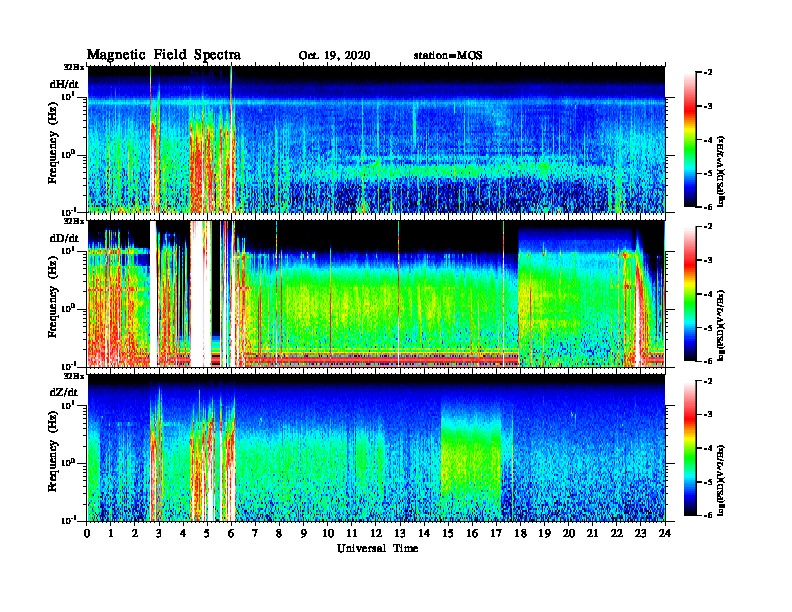This screenshot has width=792, height=612.
Task: Click hour tick label "12" on time axis
Action: [376, 533]
